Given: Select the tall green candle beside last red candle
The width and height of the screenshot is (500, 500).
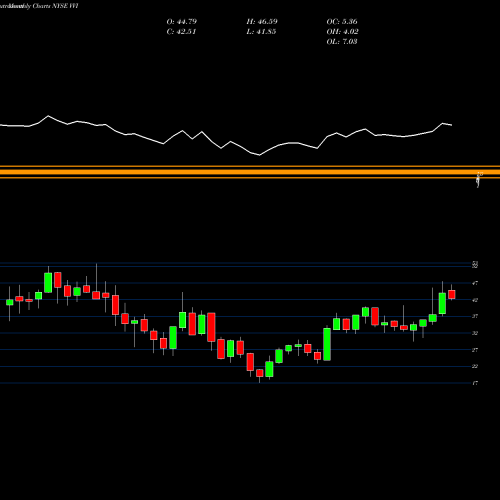Looking at the screenshot, I should coord(442,303).
